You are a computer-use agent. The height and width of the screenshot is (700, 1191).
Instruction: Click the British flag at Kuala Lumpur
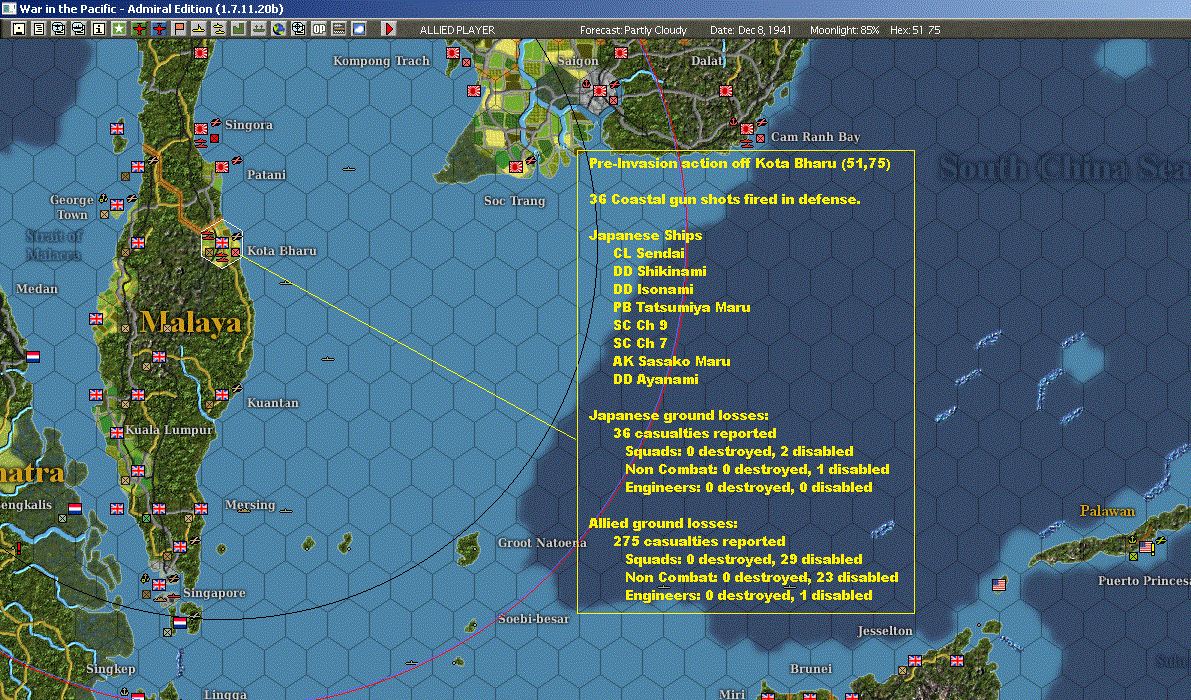tap(117, 433)
